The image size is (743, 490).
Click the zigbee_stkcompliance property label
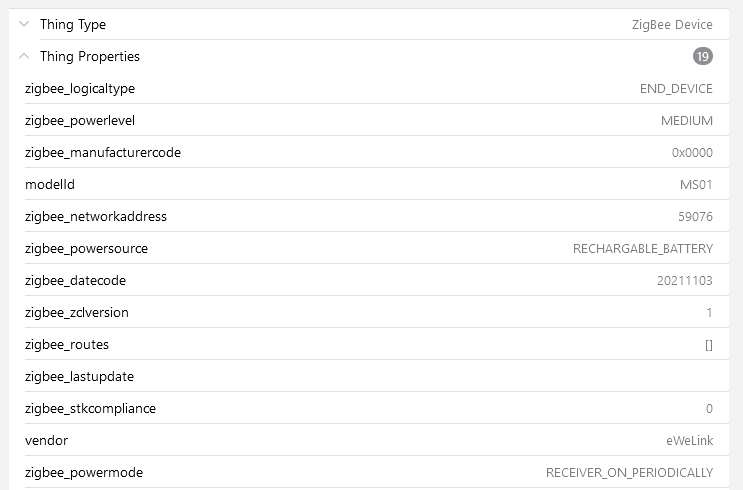[x=90, y=409]
